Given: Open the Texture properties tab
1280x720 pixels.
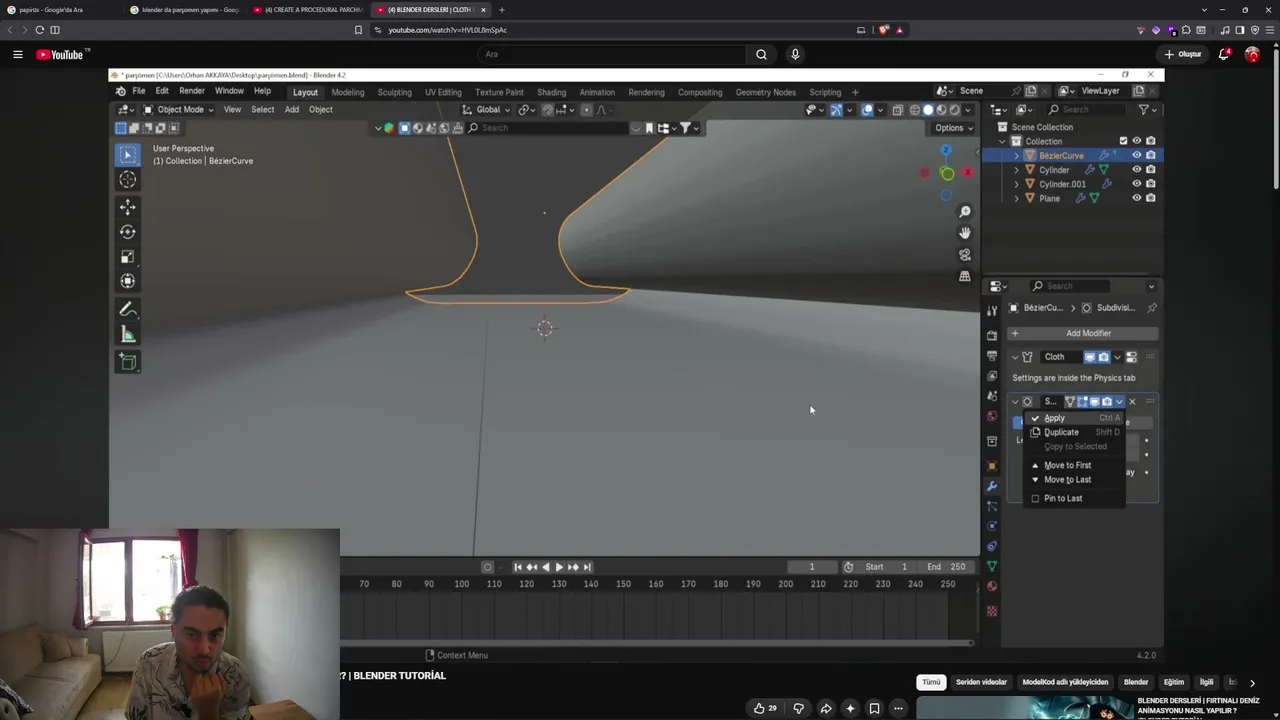Looking at the screenshot, I should pyautogui.click(x=992, y=611).
